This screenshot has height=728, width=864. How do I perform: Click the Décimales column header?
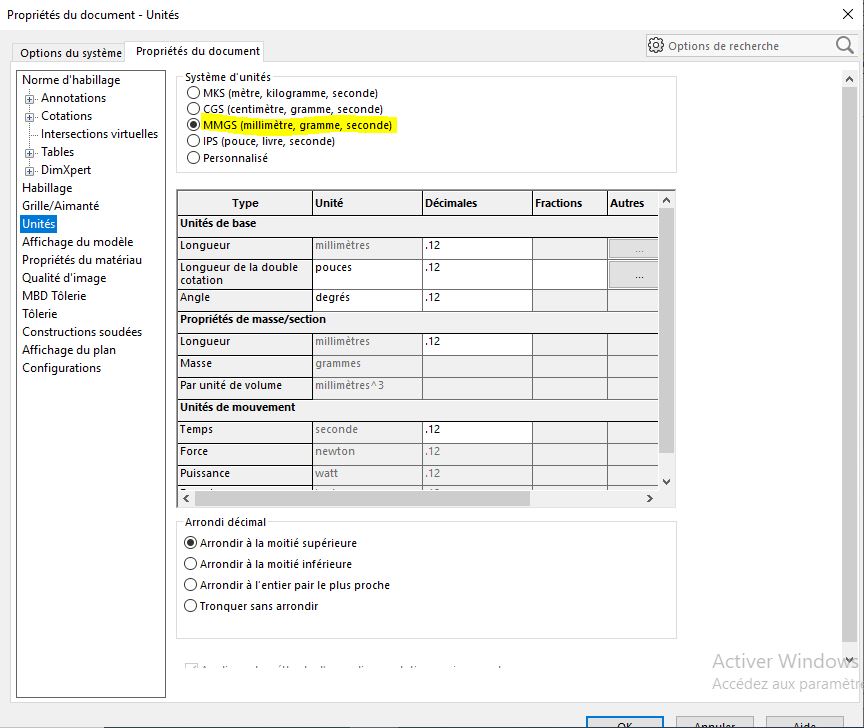point(477,203)
